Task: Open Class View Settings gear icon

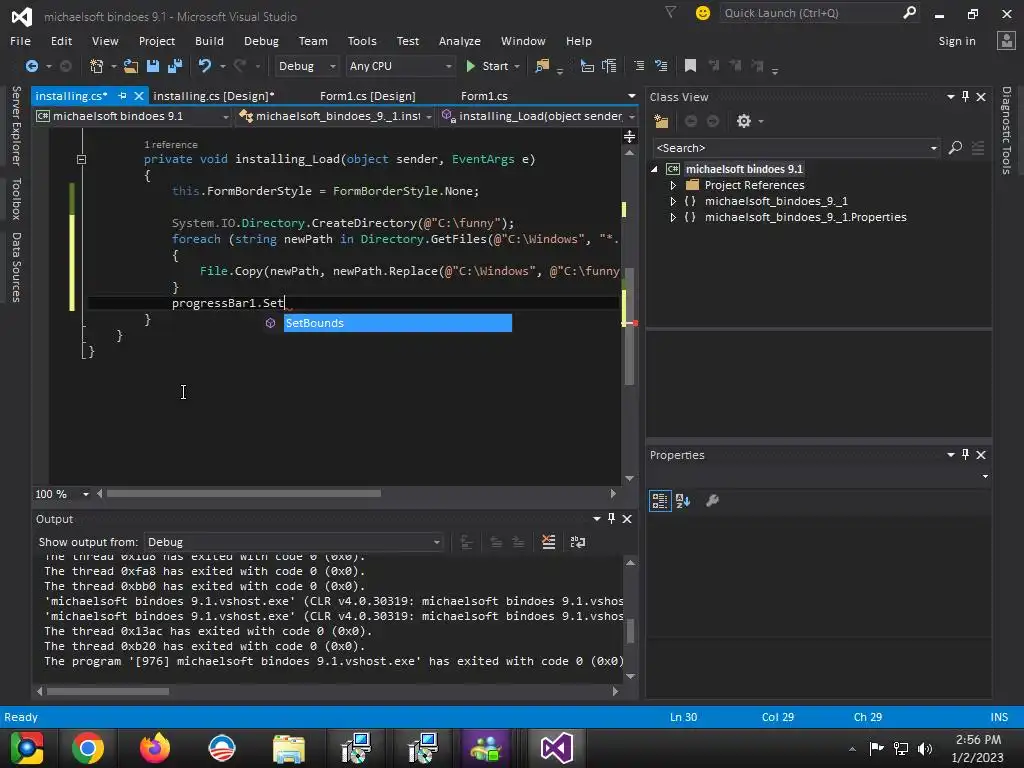Action: 743,121
